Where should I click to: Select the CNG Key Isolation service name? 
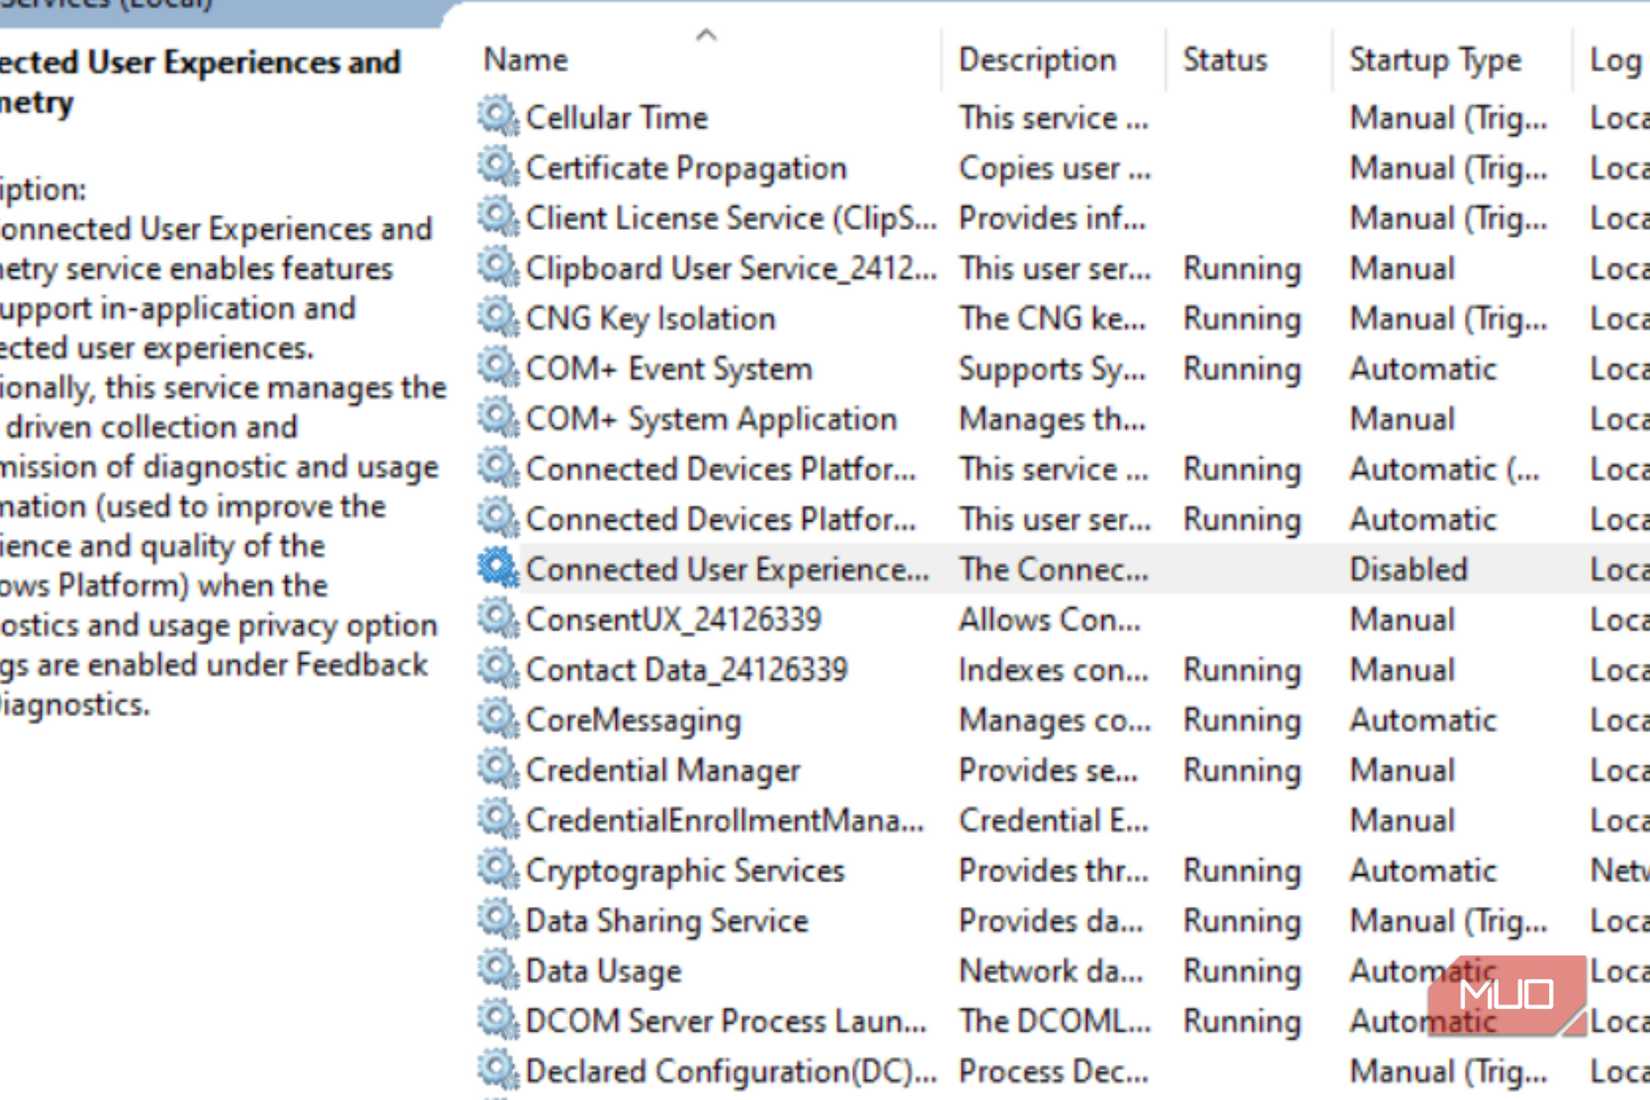651,318
